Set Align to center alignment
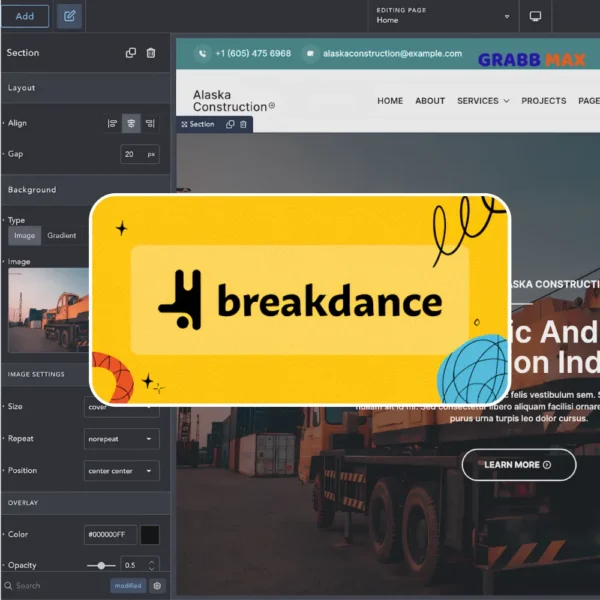The image size is (600, 600). pos(131,124)
